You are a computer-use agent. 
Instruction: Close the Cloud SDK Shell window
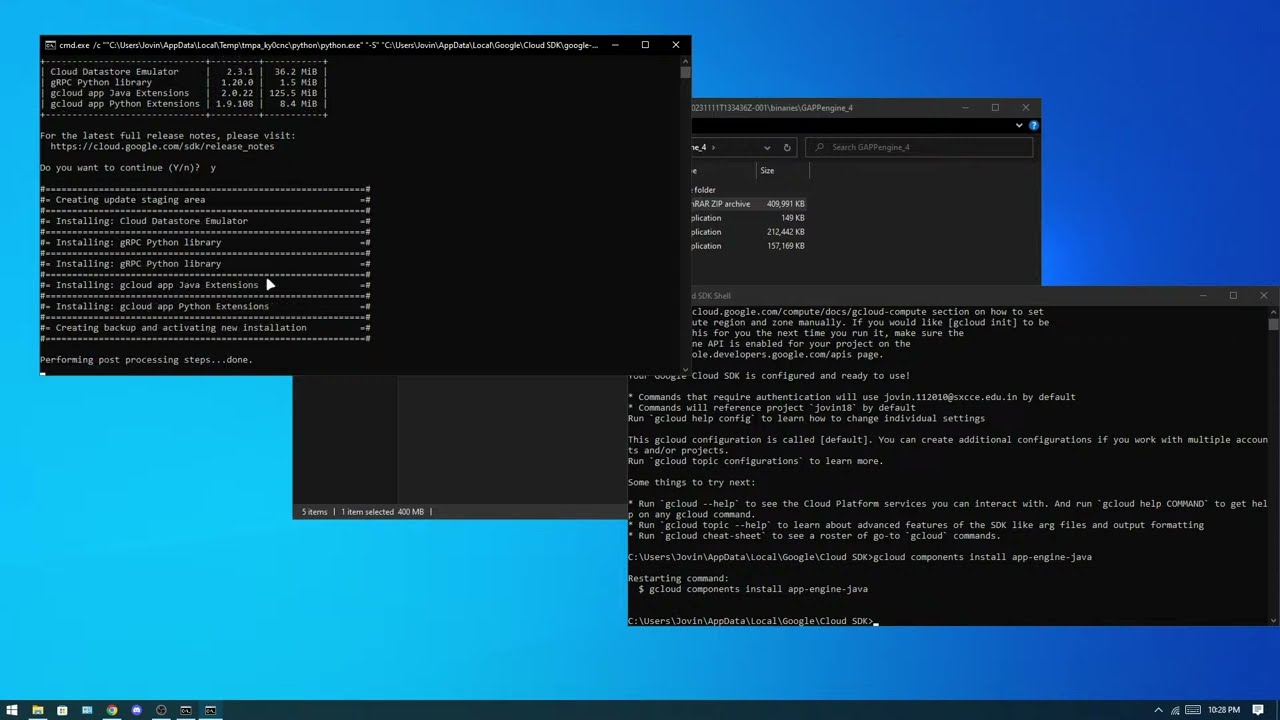(x=1264, y=295)
